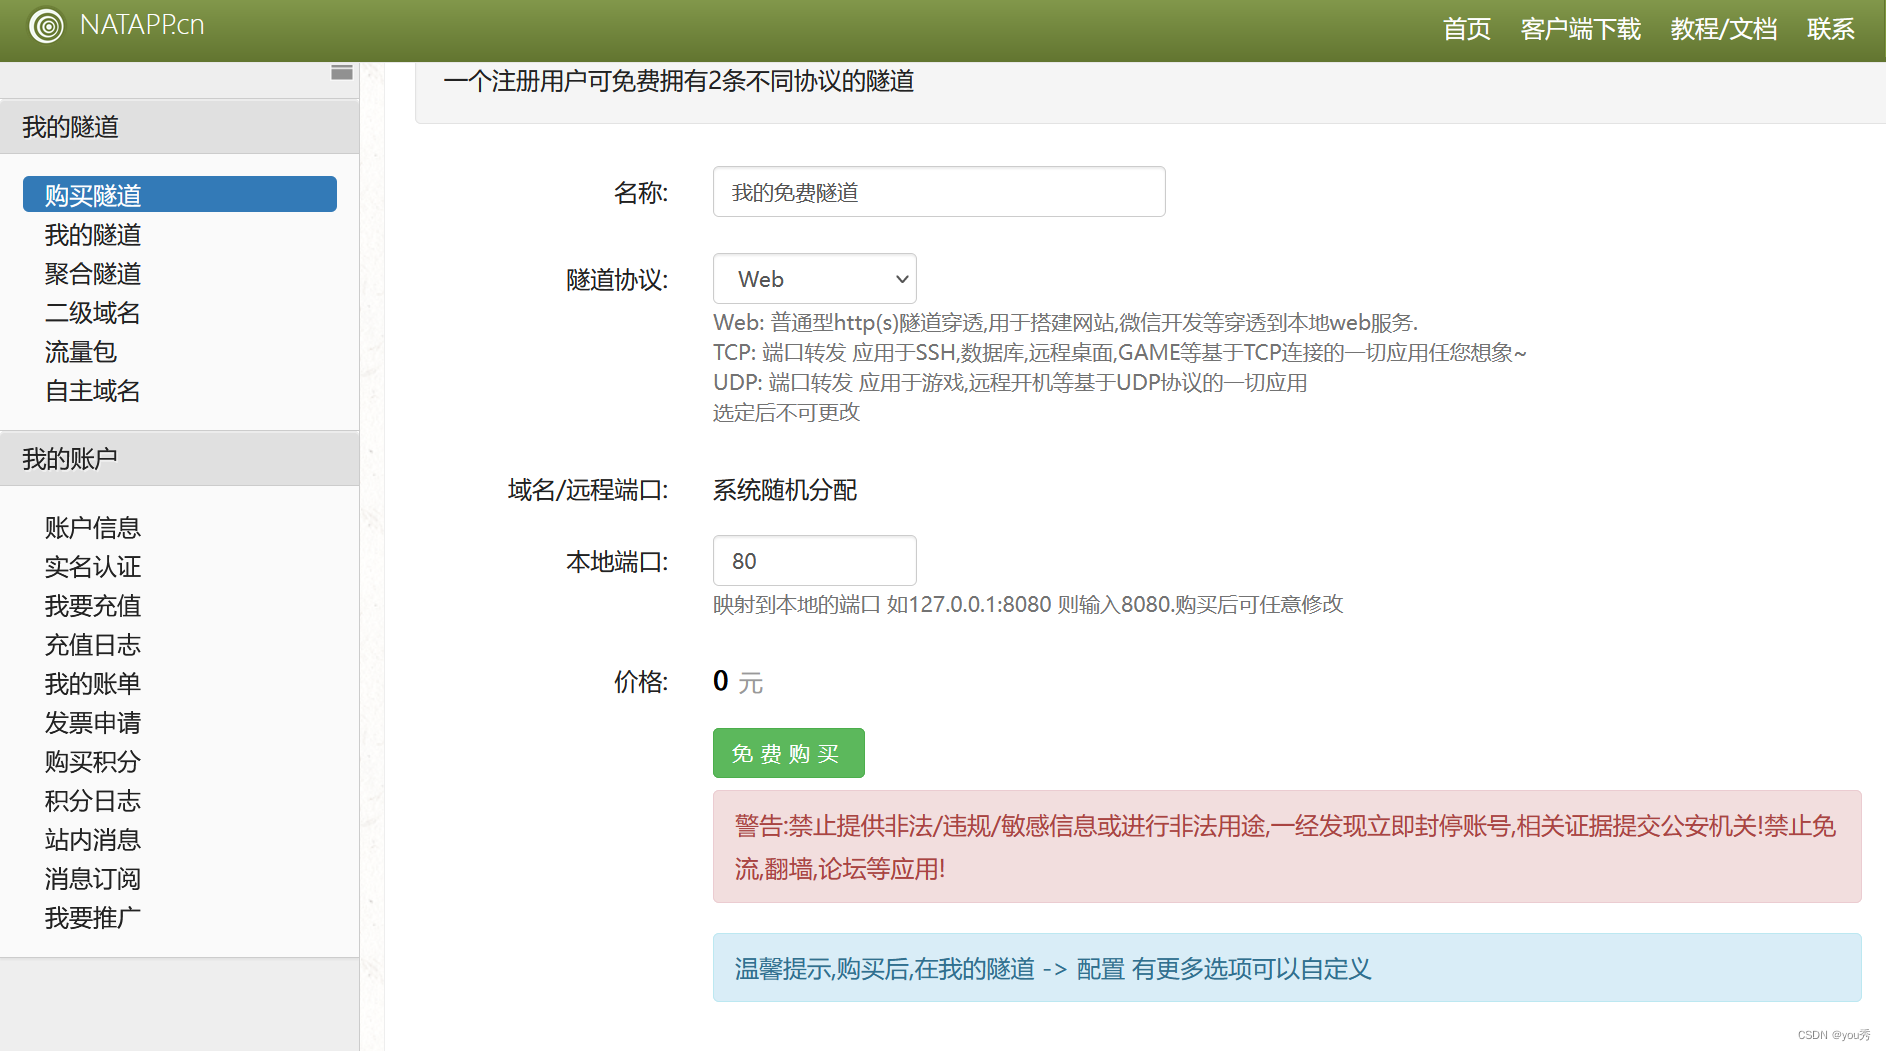Collapse the 我的隧道 section header
Image resolution: width=1886 pixels, height=1051 pixels.
pos(180,126)
